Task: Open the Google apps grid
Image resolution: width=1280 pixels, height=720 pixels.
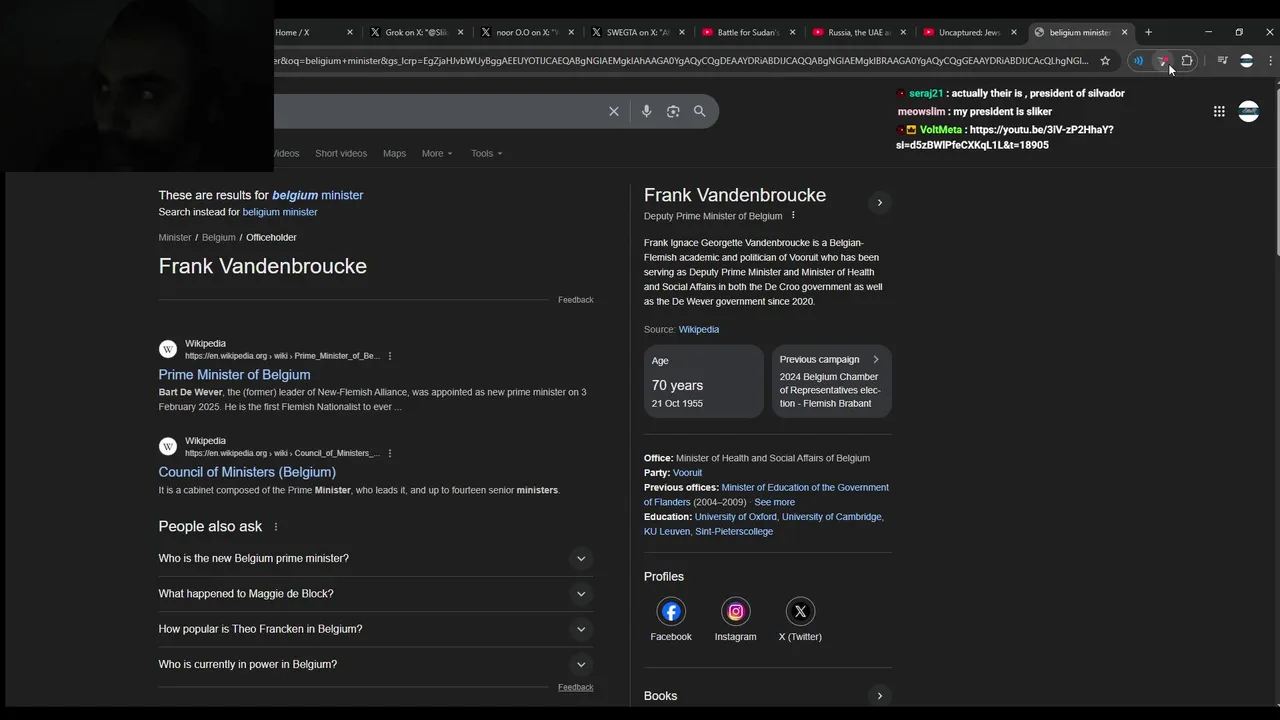Action: [1219, 111]
